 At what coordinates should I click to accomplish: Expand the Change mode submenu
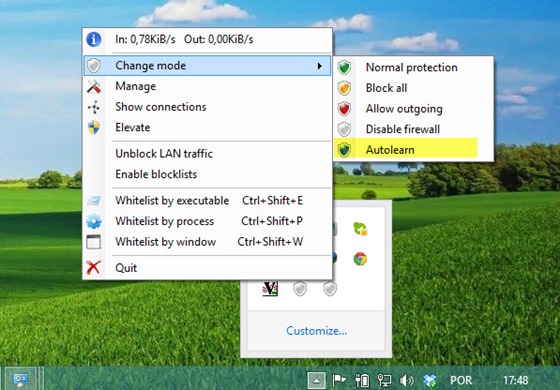point(207,66)
